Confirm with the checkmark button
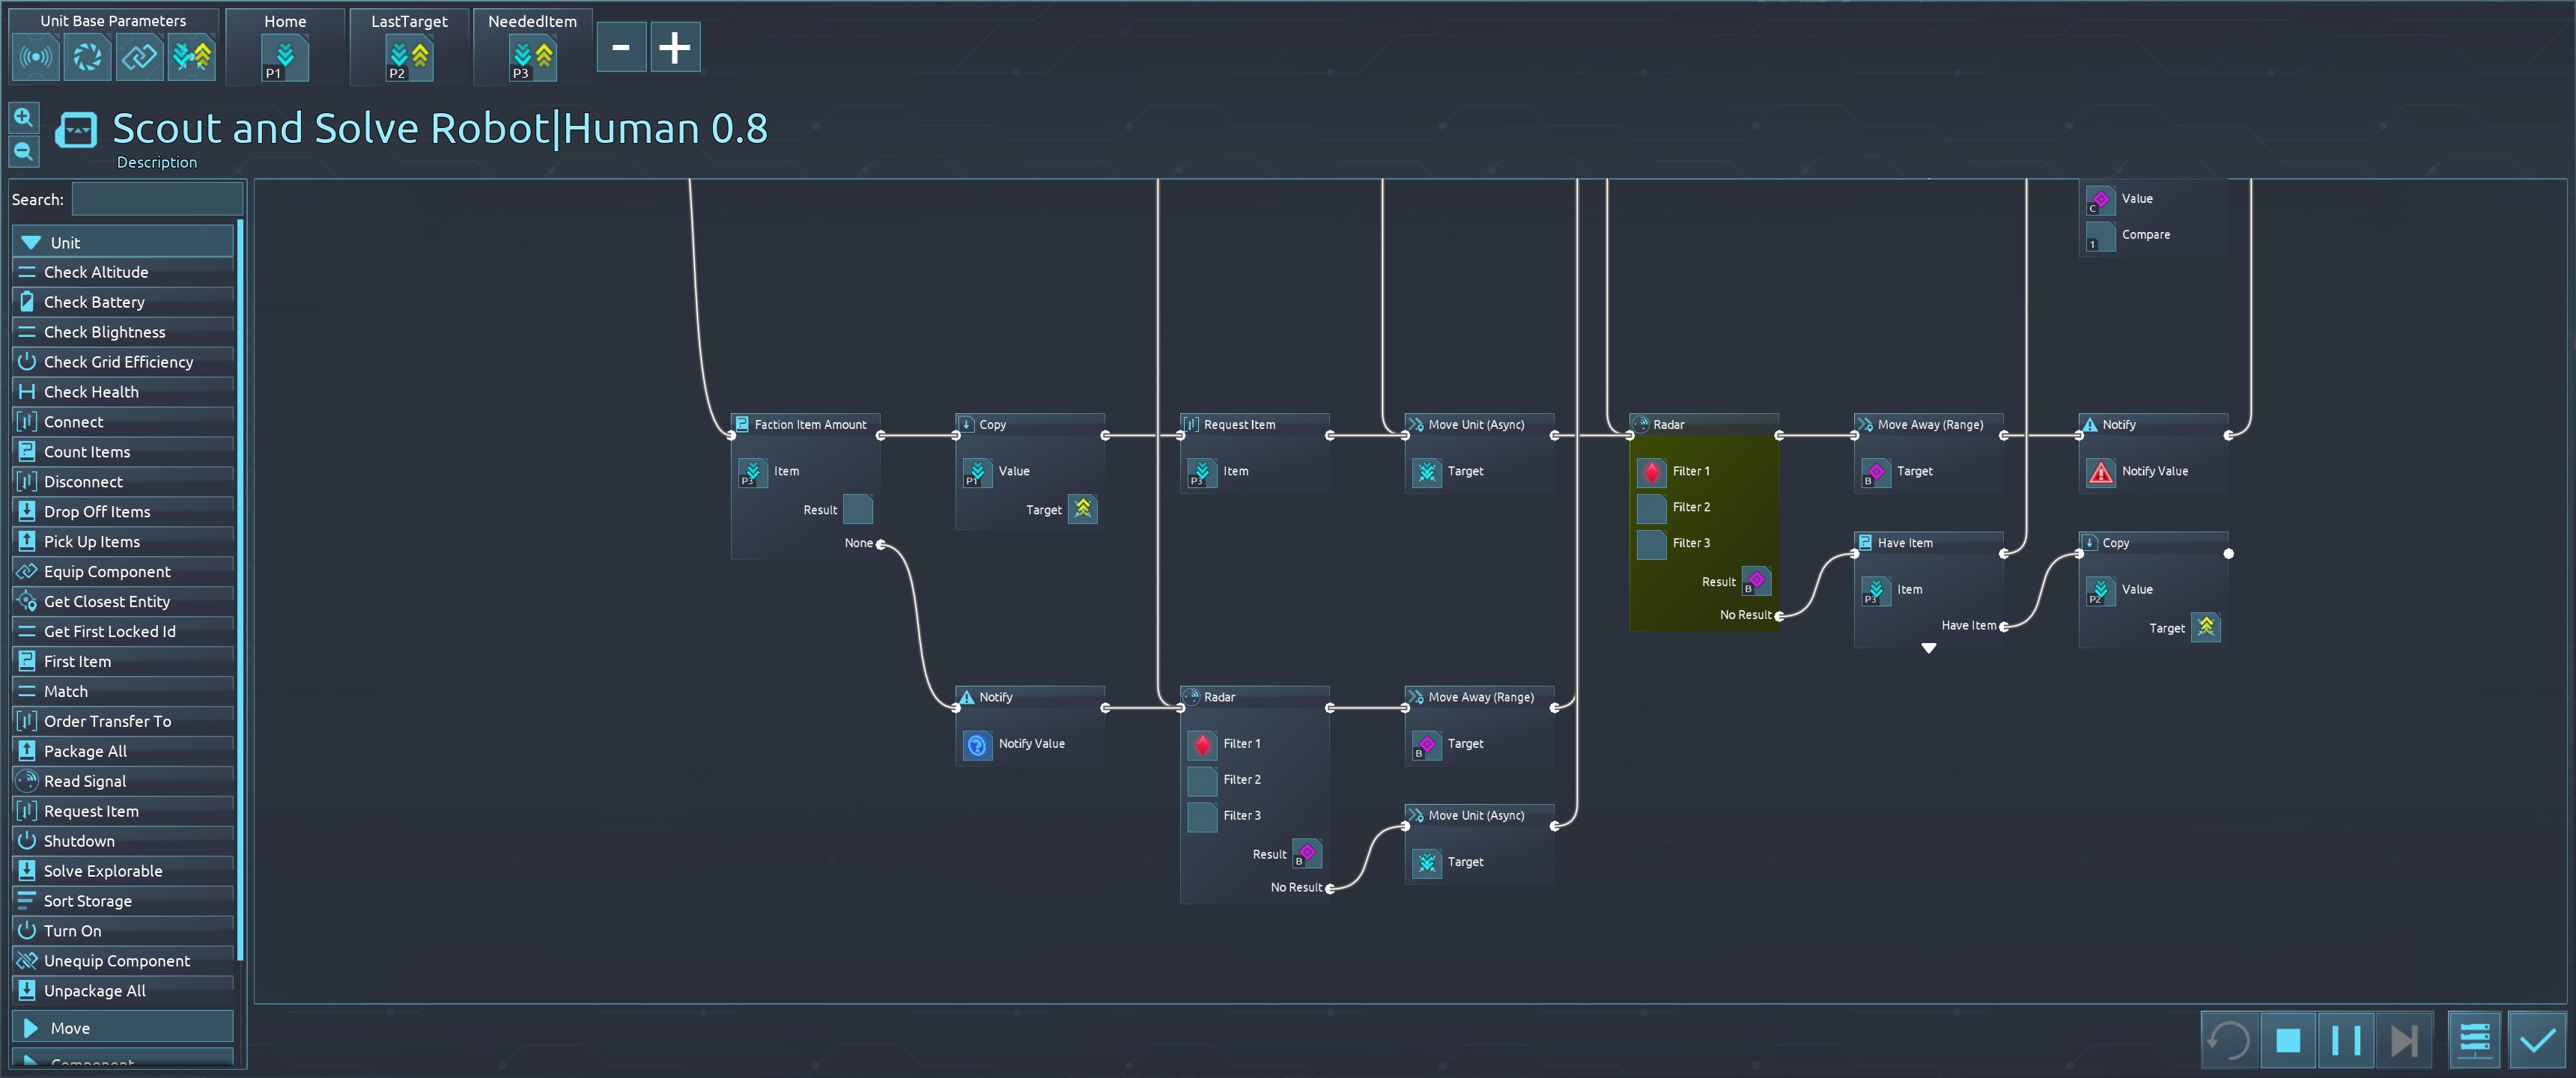 [x=2537, y=1040]
